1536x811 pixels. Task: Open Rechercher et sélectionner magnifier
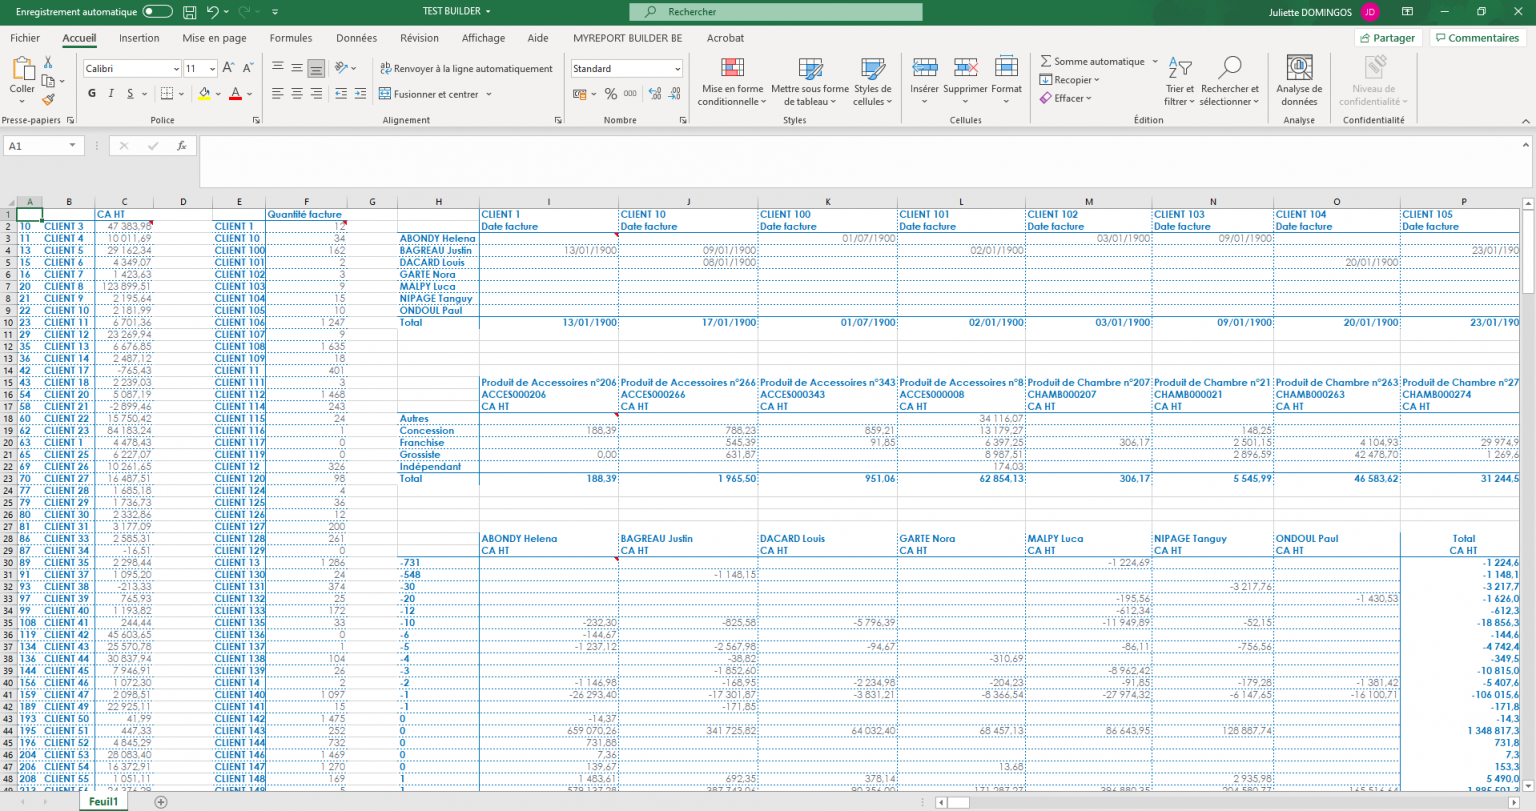tap(1229, 81)
